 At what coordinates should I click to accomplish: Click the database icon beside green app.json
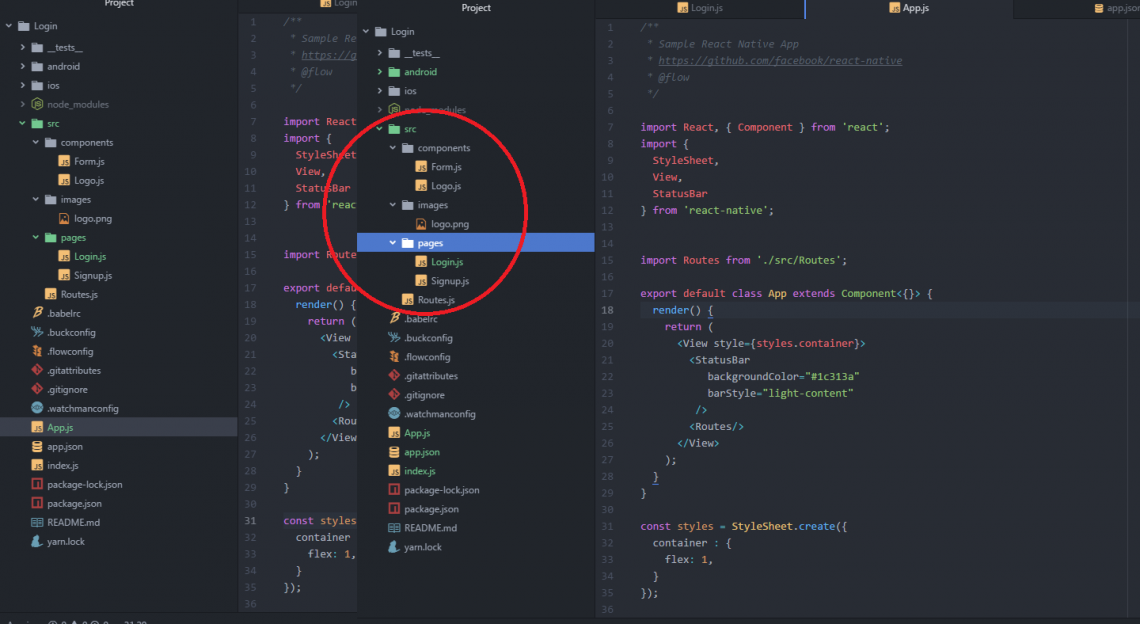[395, 452]
